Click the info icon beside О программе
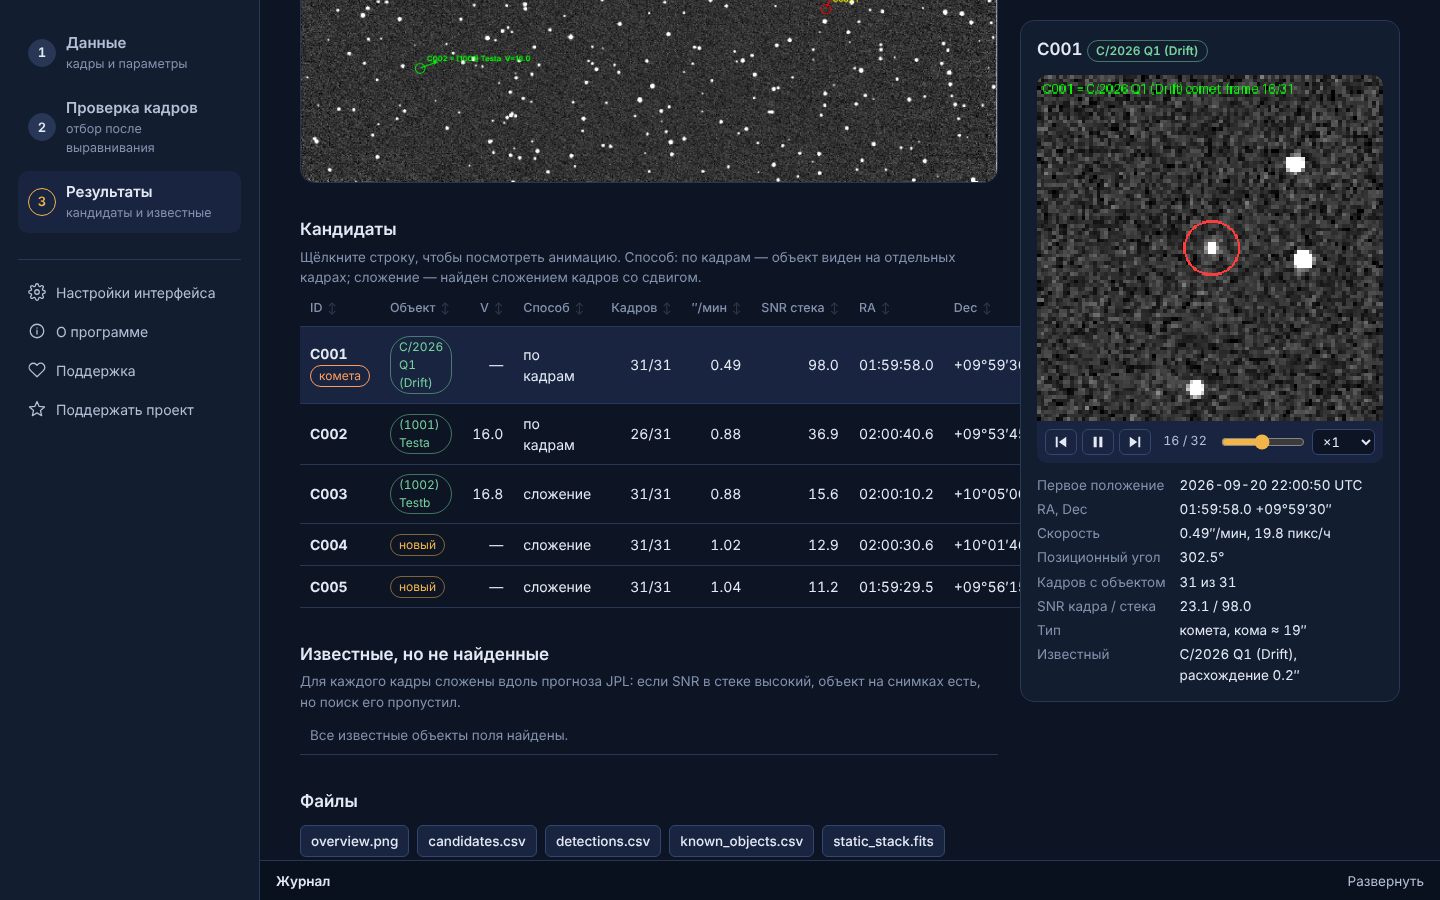This screenshot has width=1440, height=900. (37, 331)
